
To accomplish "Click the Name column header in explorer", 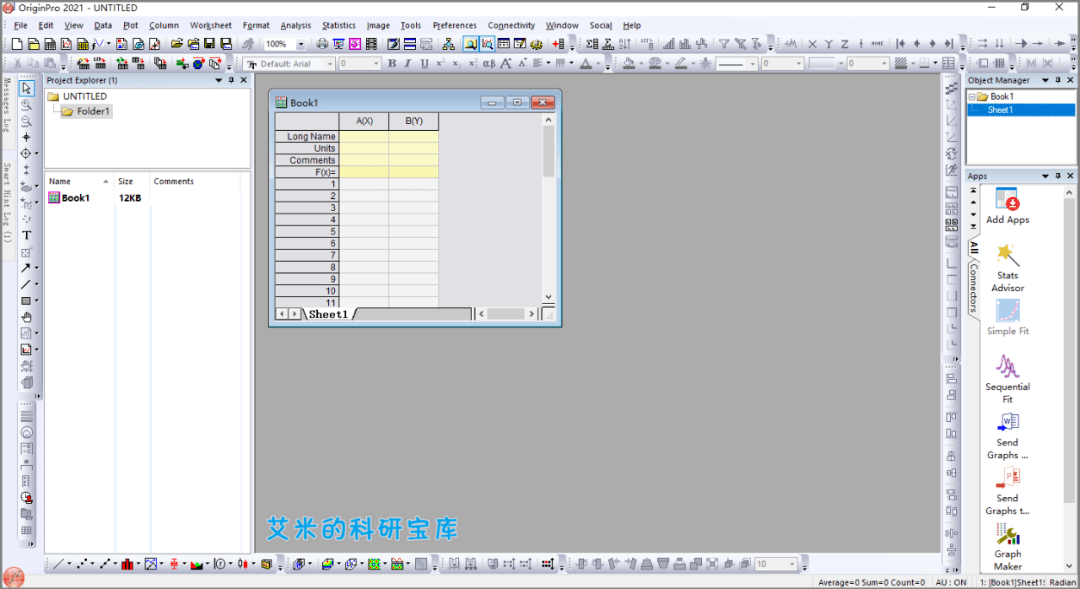I will [x=79, y=181].
